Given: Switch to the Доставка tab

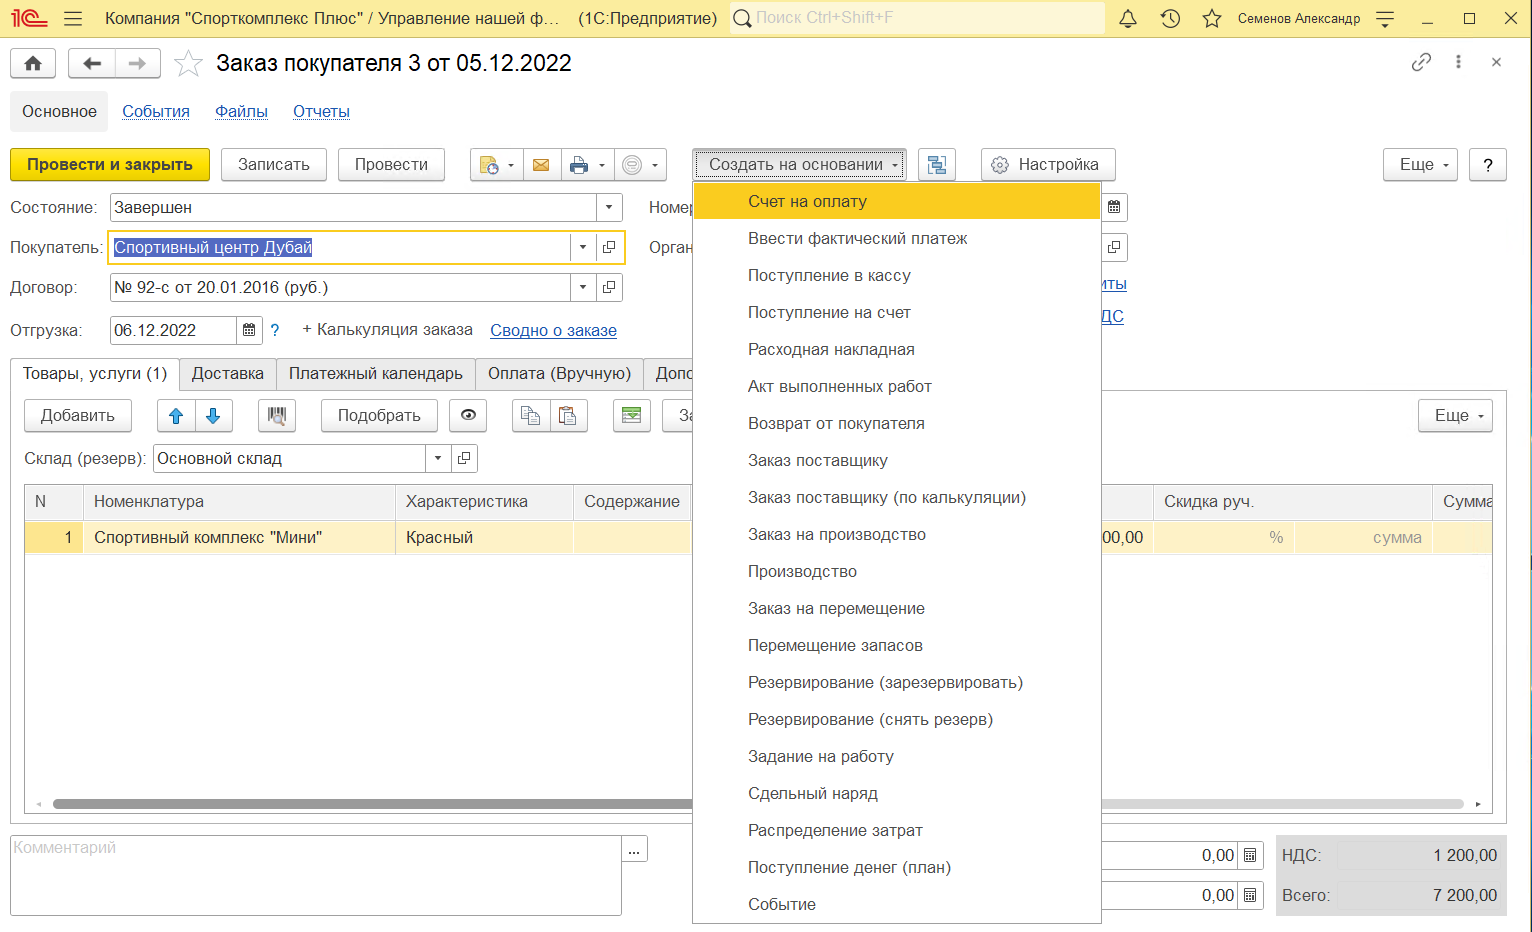Looking at the screenshot, I should tap(228, 373).
